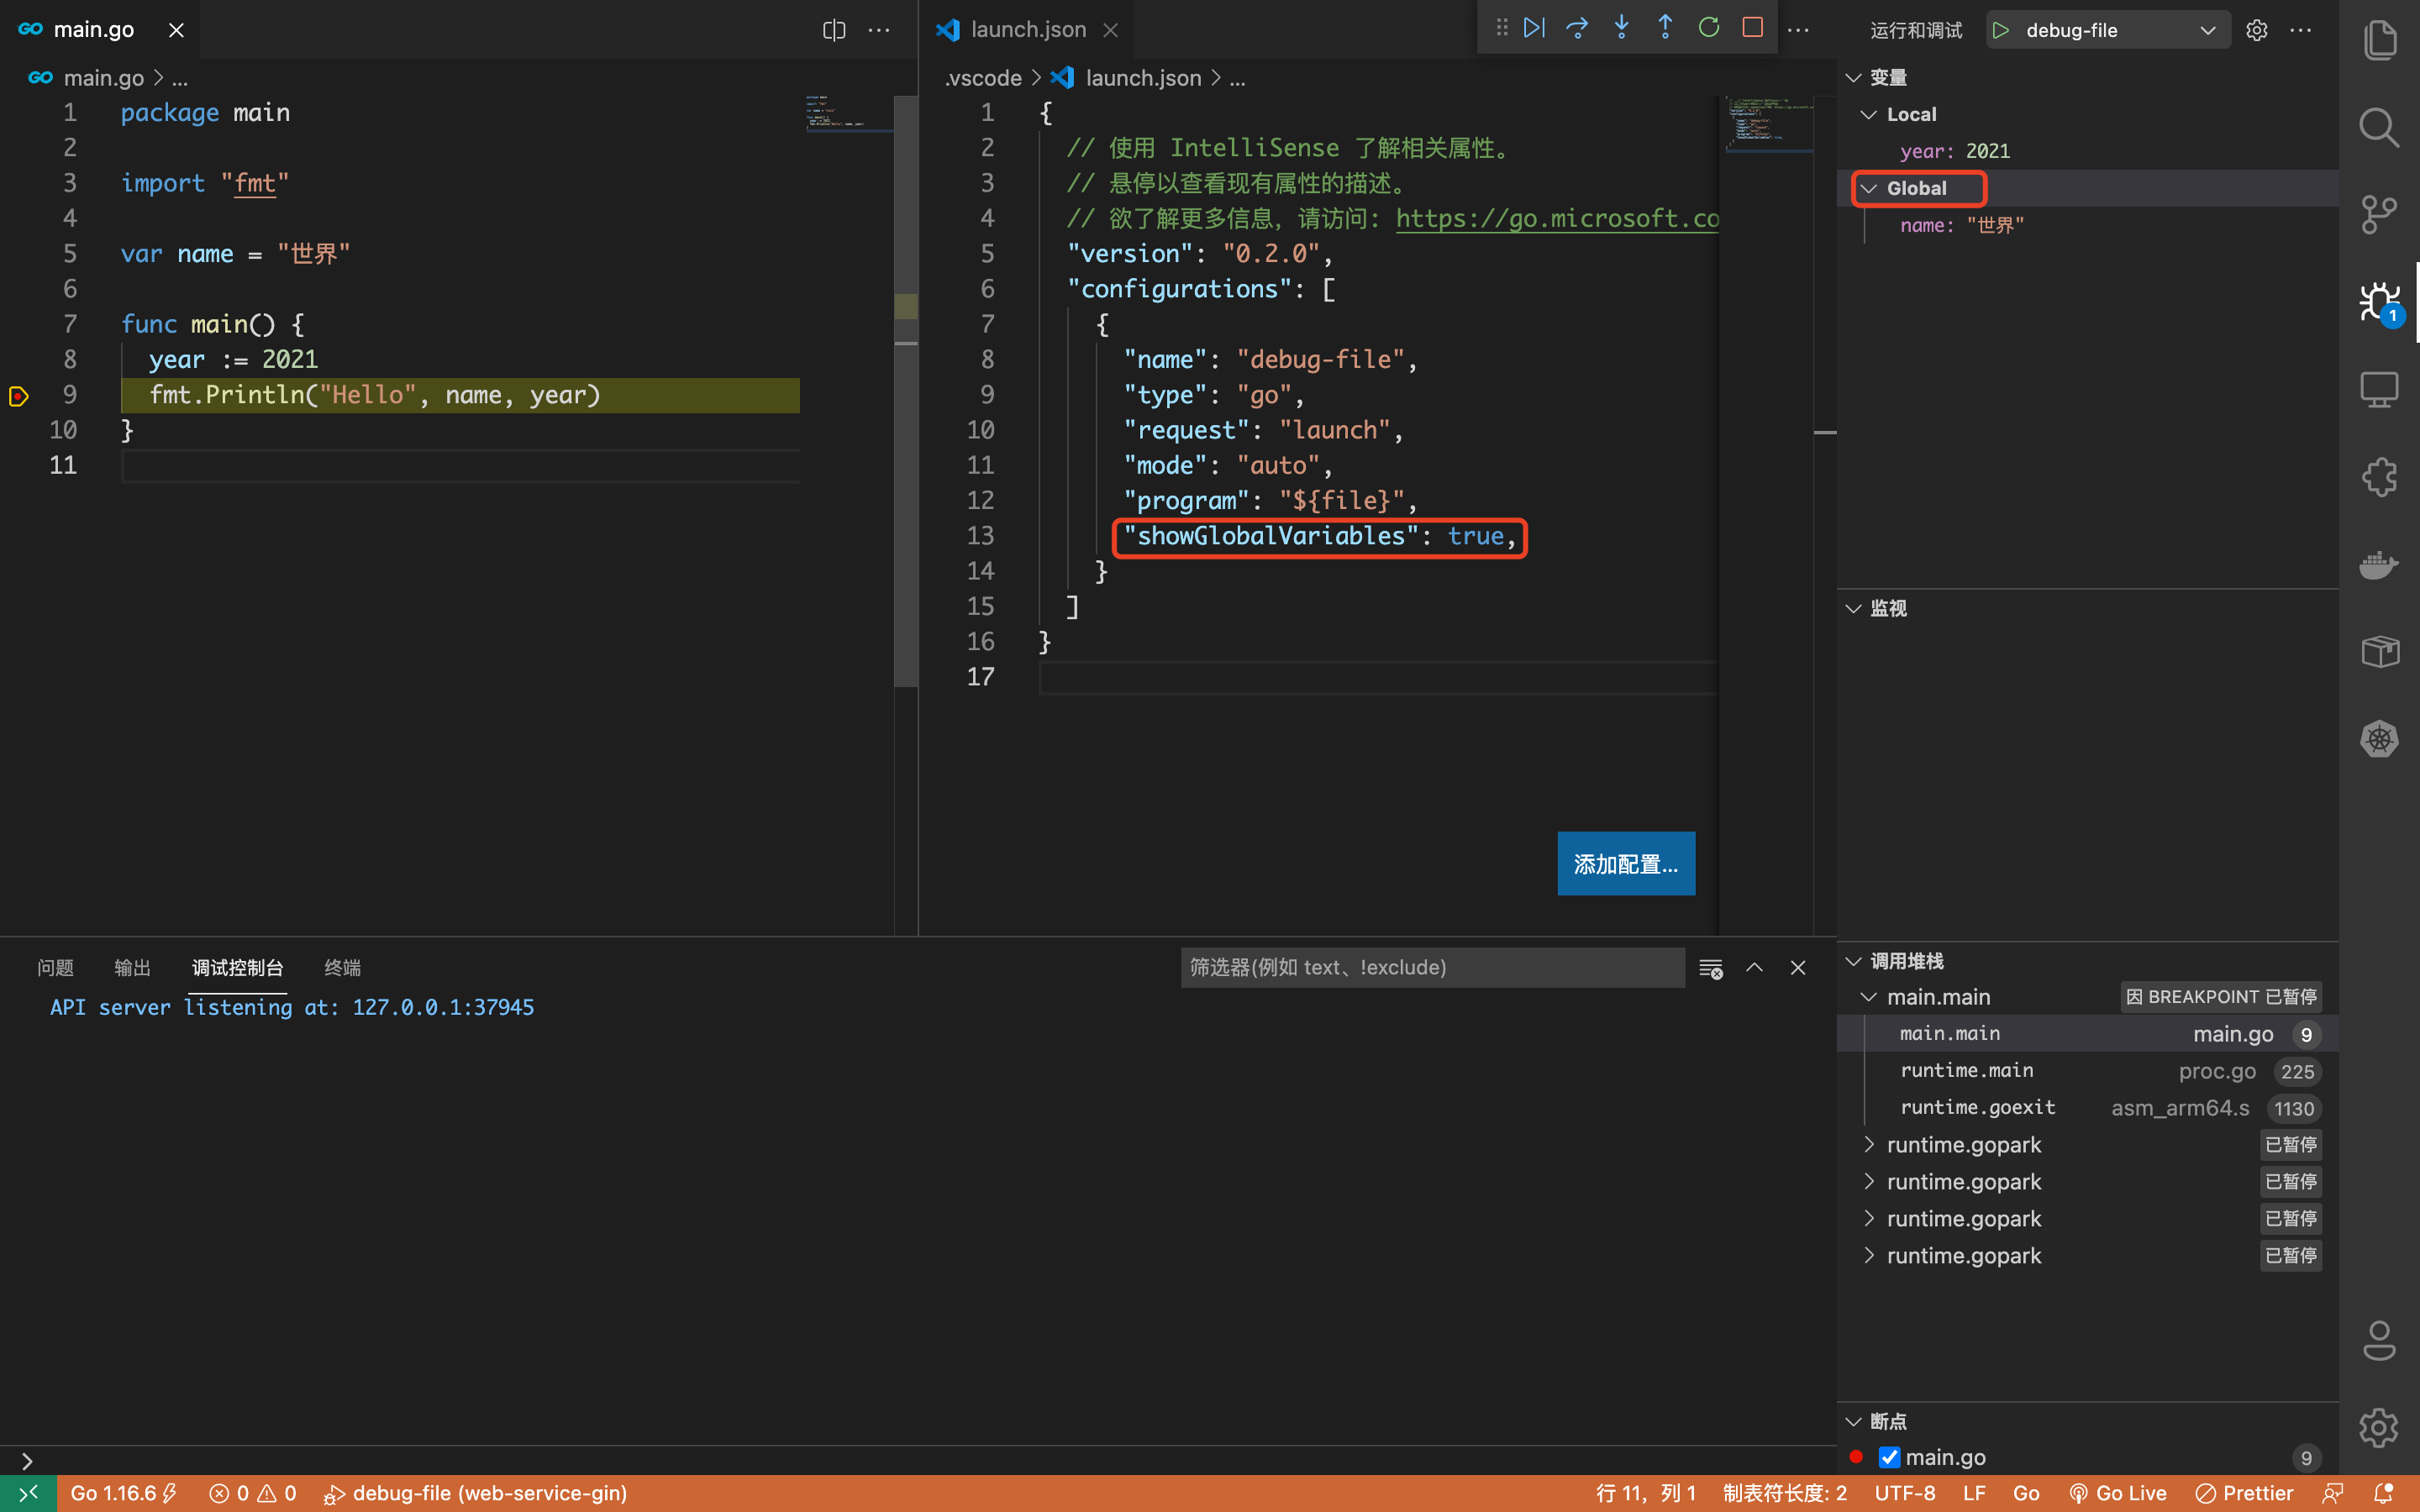Screen dimensions: 2420x1512
Task: Click the Step Into debug icon
Action: (1621, 28)
